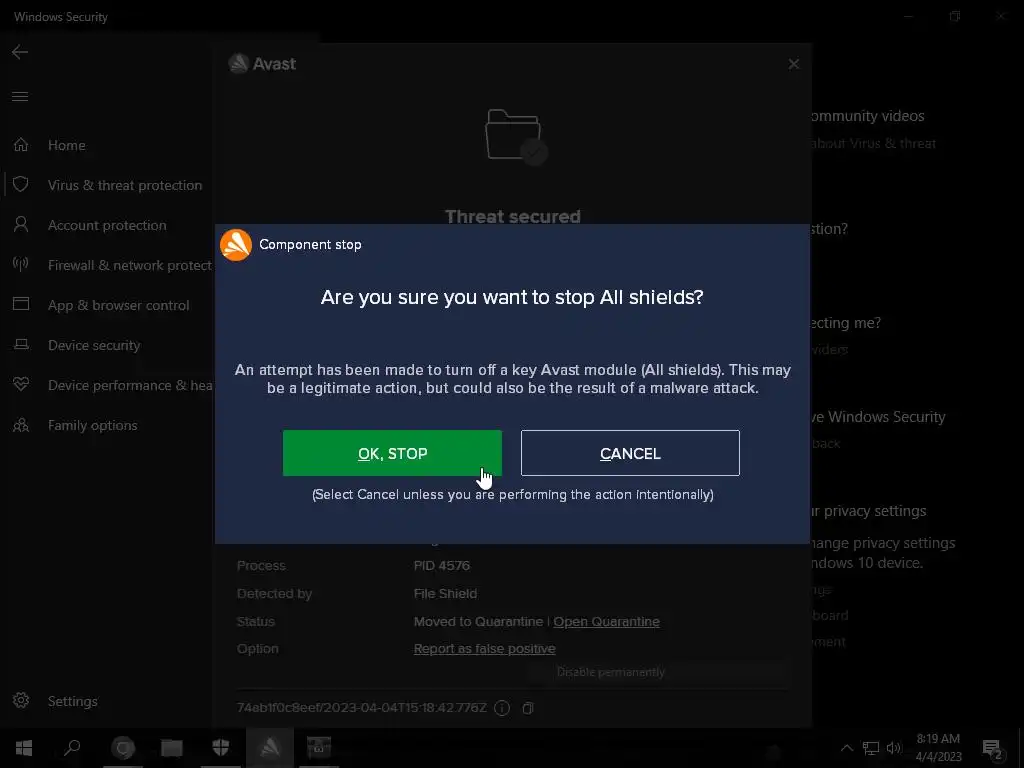Open Device security section
The height and width of the screenshot is (768, 1024).
click(x=94, y=345)
